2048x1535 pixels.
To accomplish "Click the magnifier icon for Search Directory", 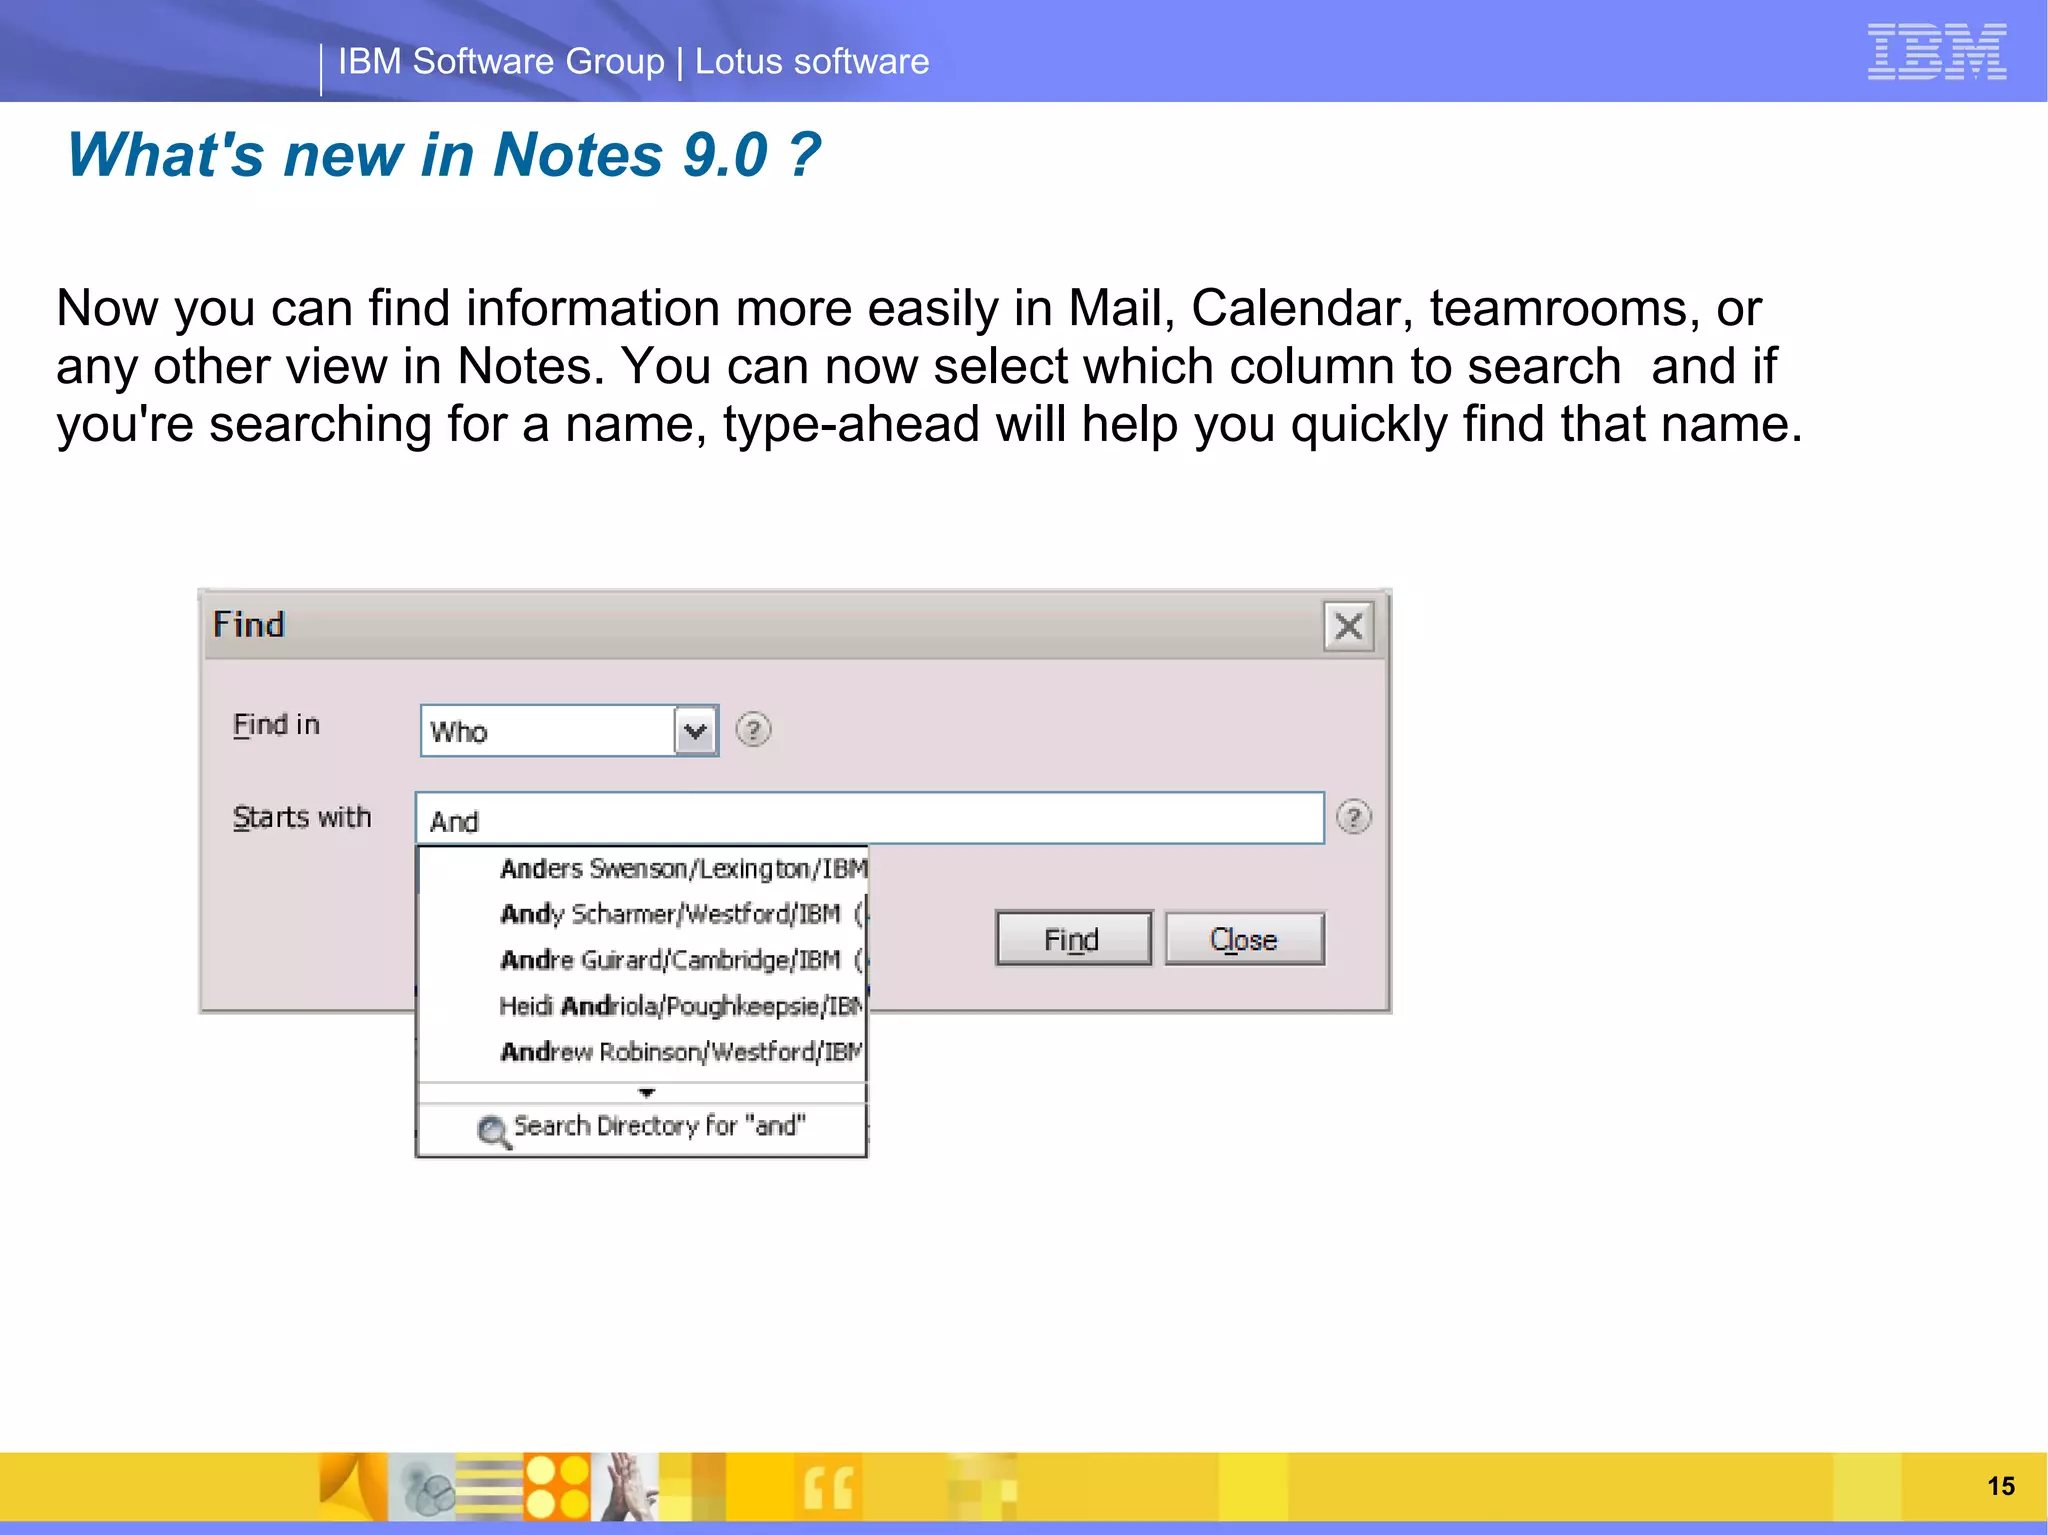I will 493,1132.
